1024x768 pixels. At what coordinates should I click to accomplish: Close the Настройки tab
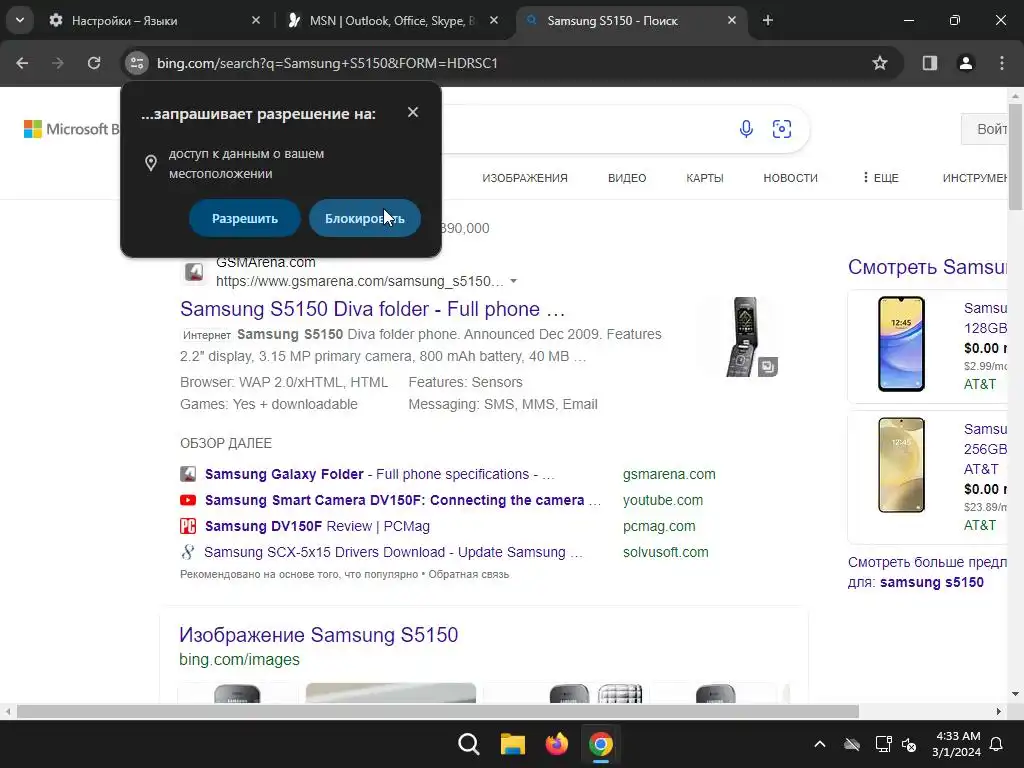click(256, 20)
